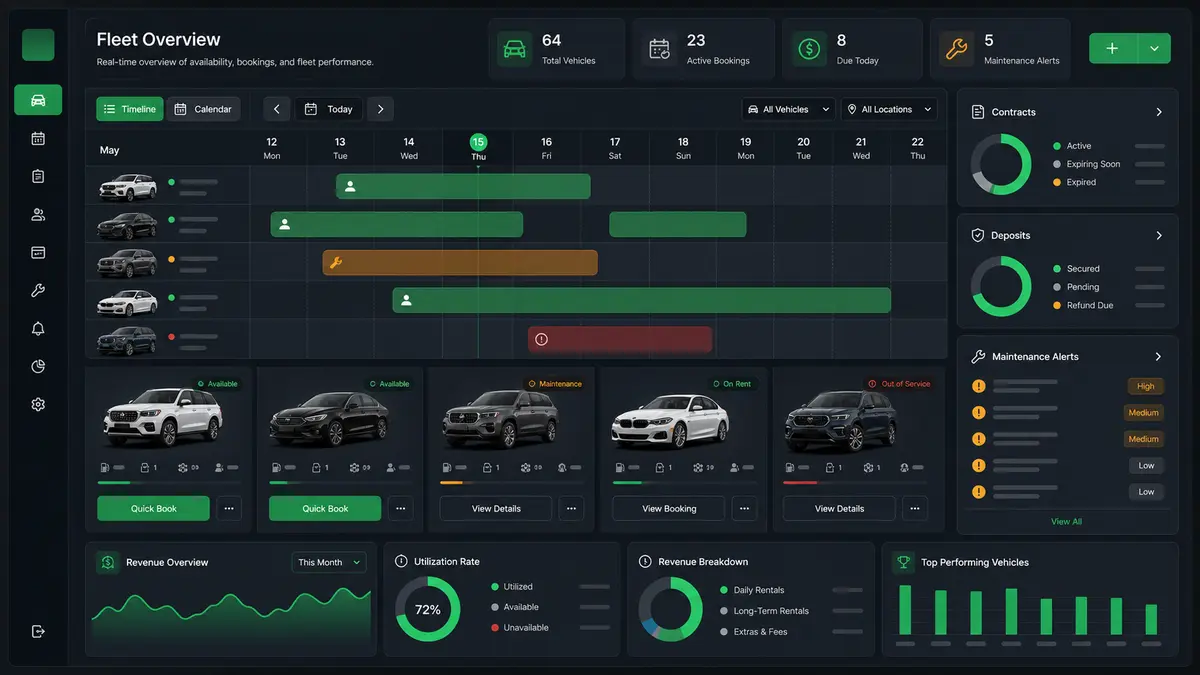Open settings gear in sidebar
1200x675 pixels.
point(38,404)
